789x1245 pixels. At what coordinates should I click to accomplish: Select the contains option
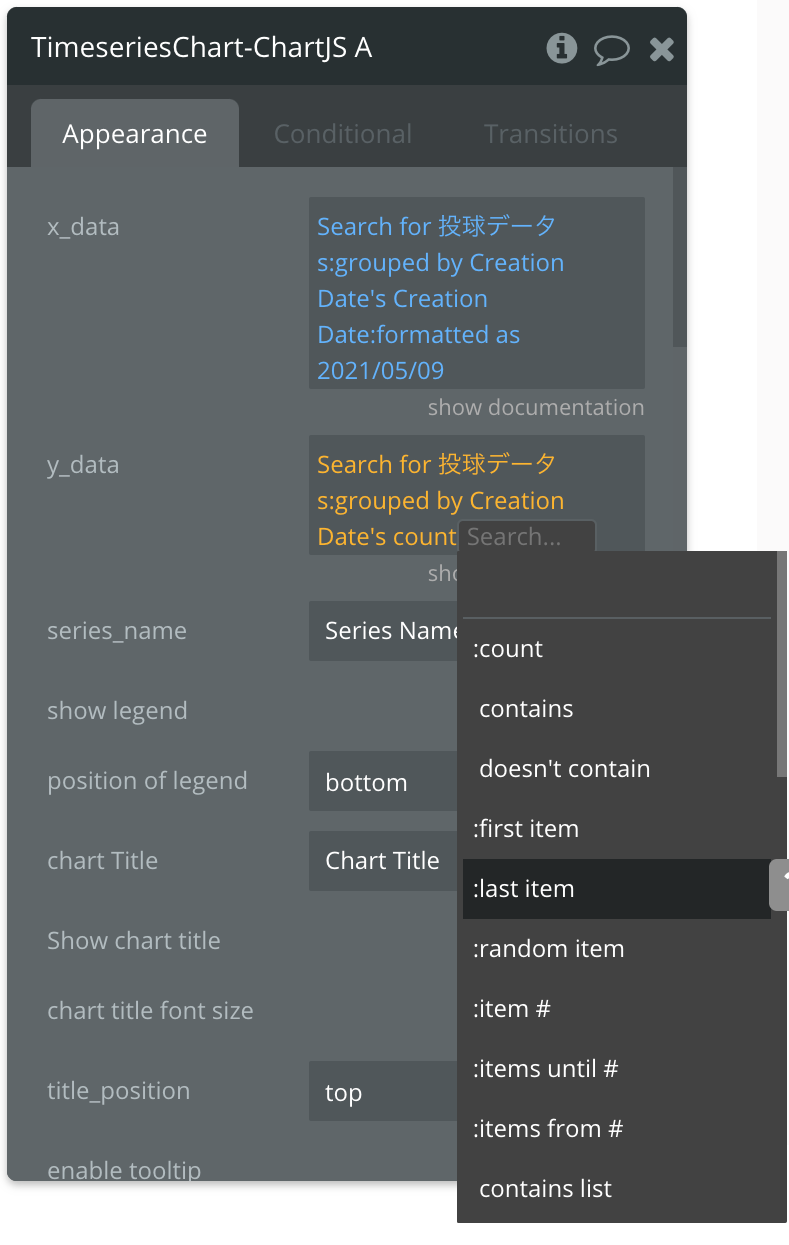tap(526, 709)
